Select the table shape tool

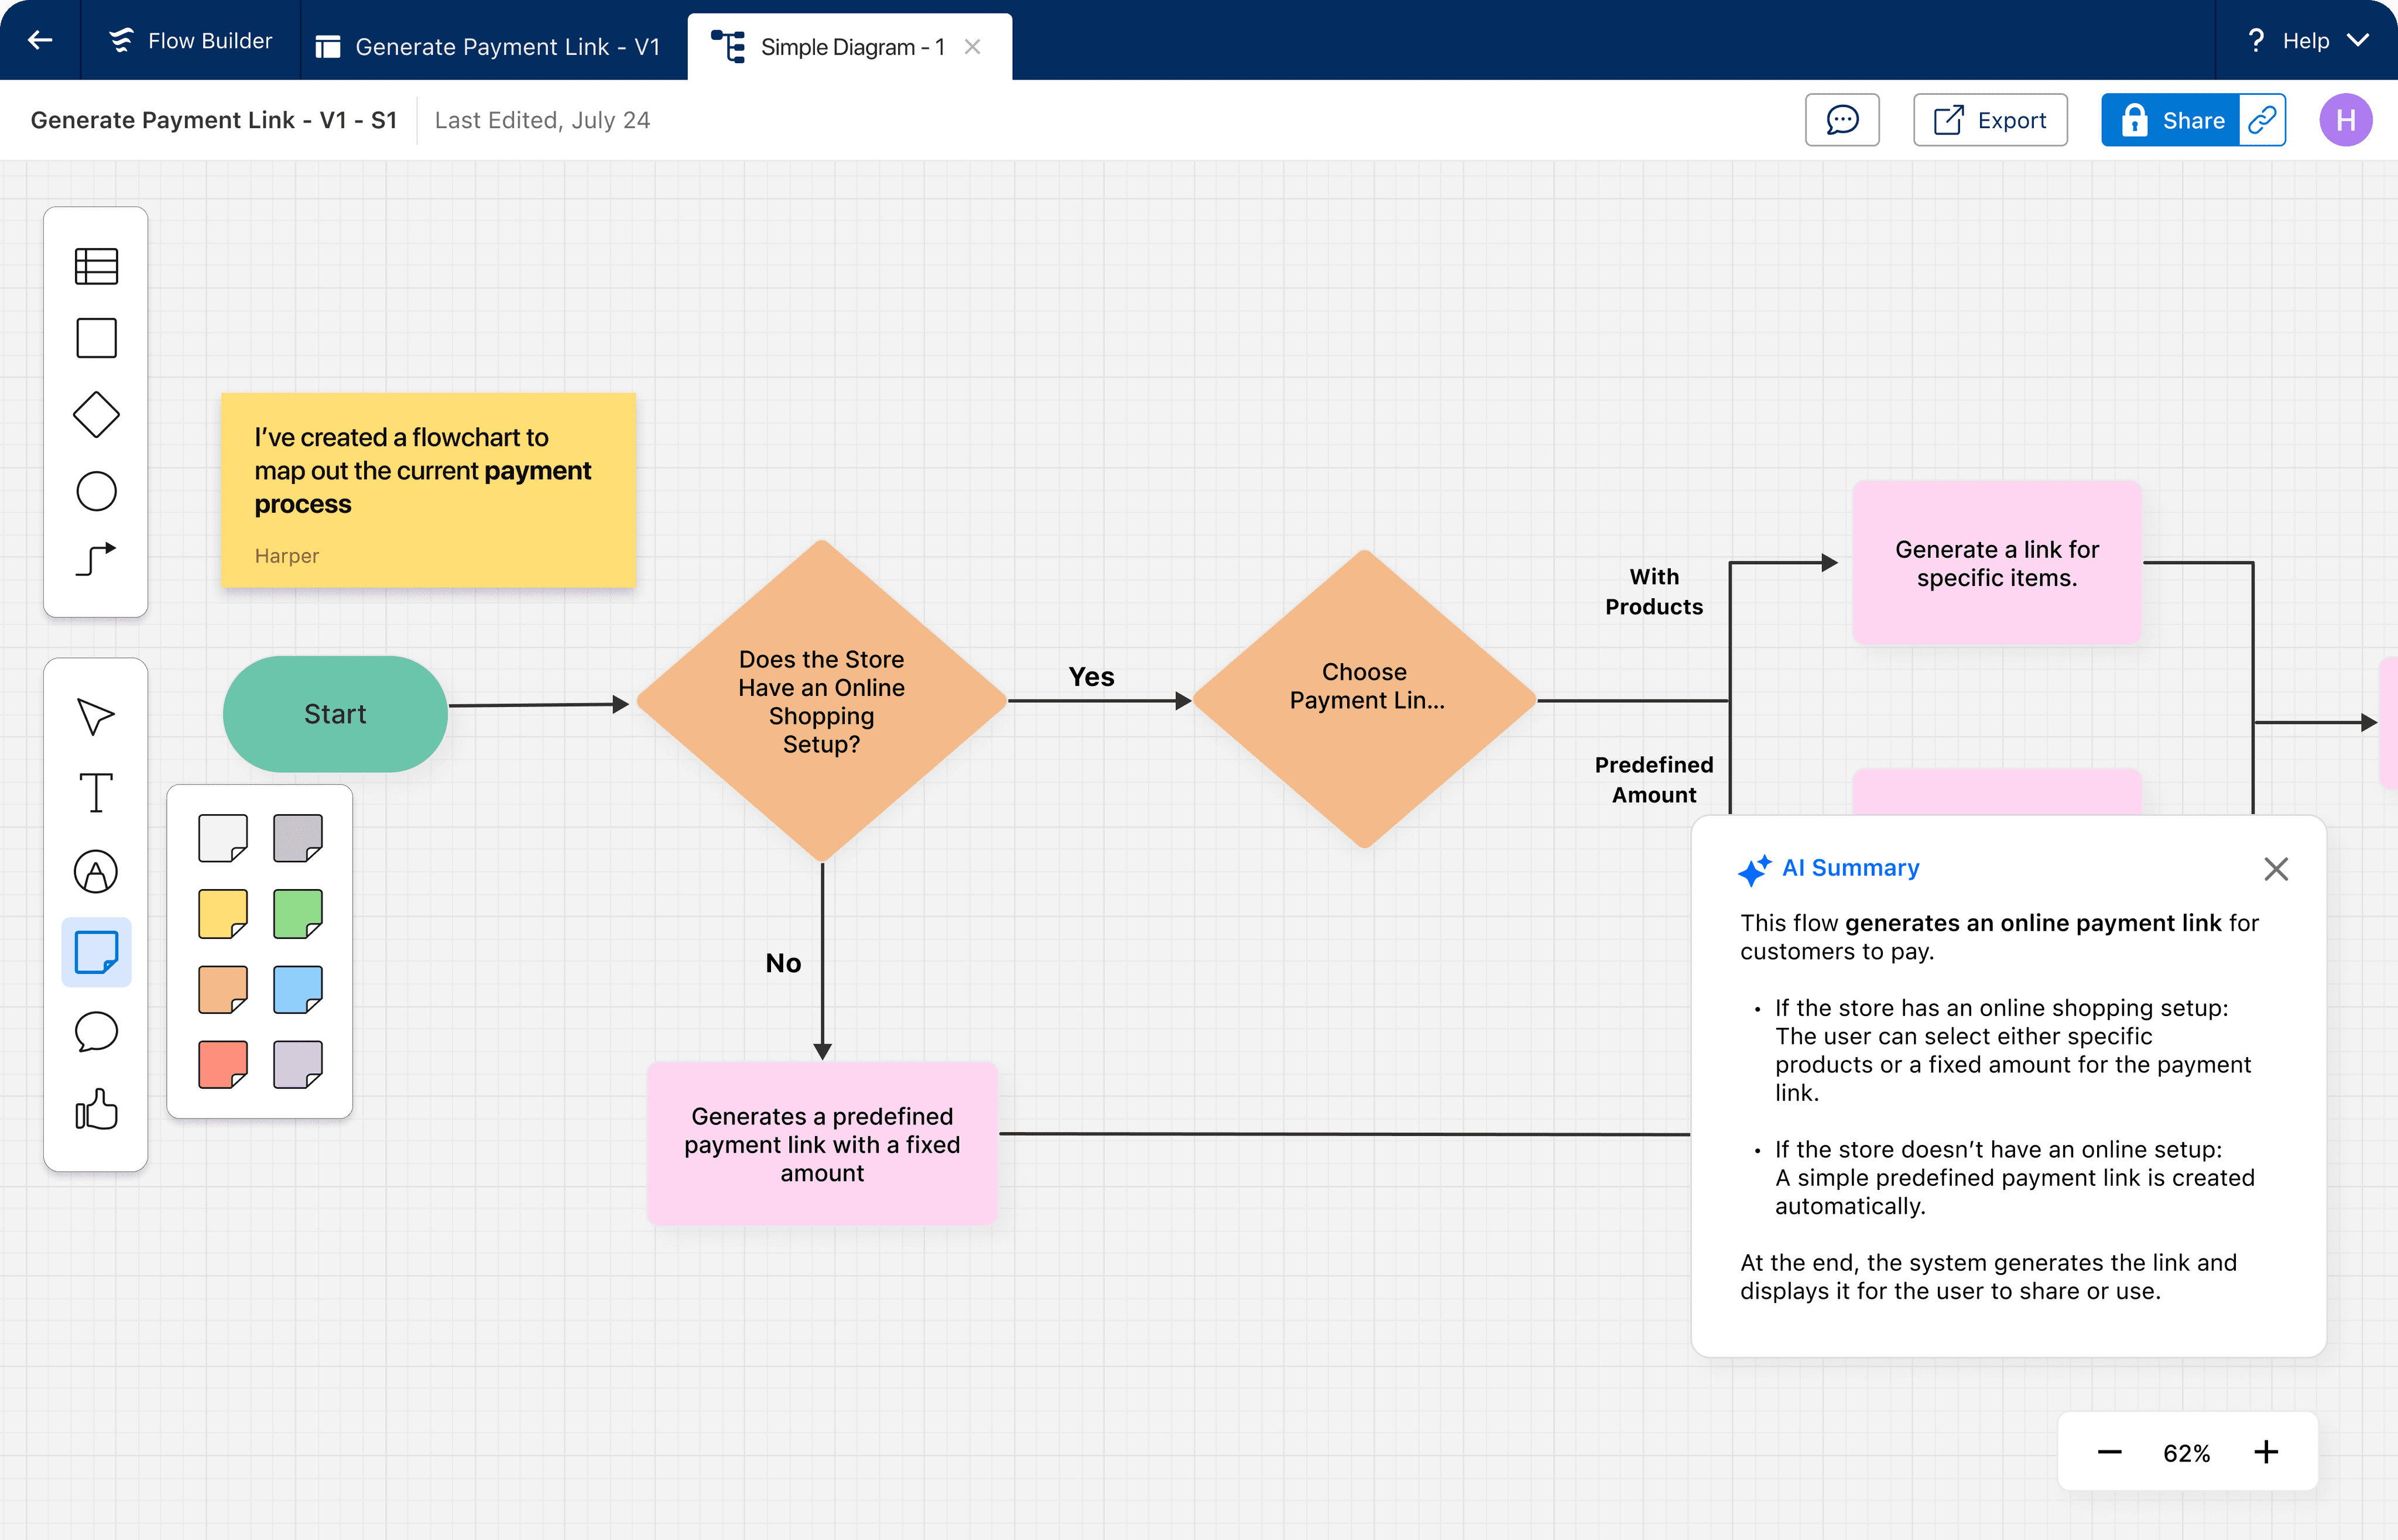96,266
